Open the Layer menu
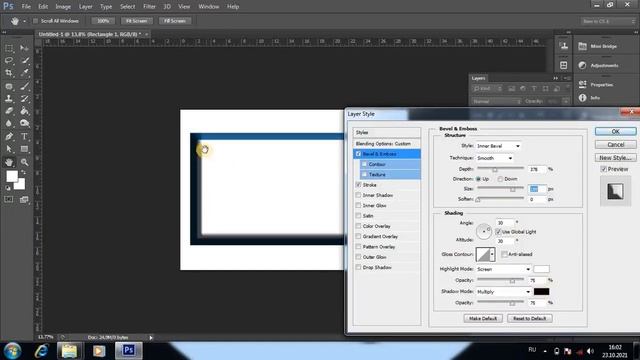640x360 pixels. 85,7
